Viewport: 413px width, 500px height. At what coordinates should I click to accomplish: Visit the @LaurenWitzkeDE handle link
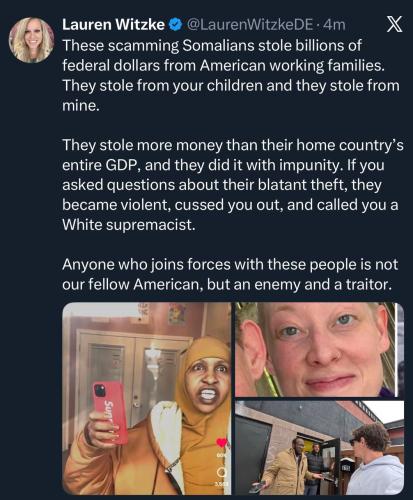point(249,25)
